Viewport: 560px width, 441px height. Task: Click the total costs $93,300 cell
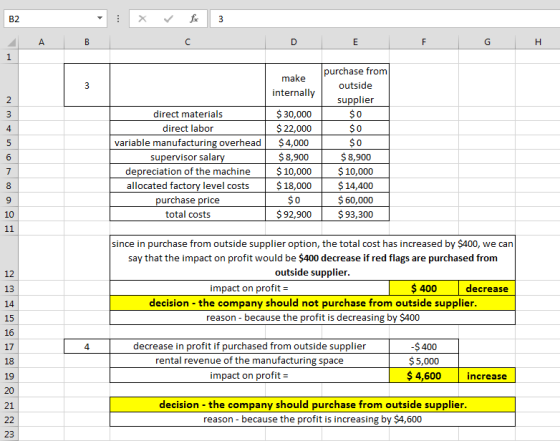click(355, 214)
